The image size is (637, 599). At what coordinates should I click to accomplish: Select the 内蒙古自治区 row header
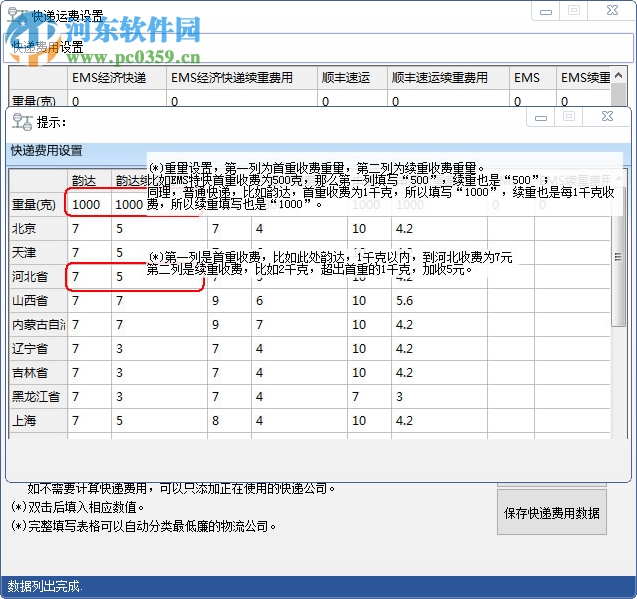[38, 325]
